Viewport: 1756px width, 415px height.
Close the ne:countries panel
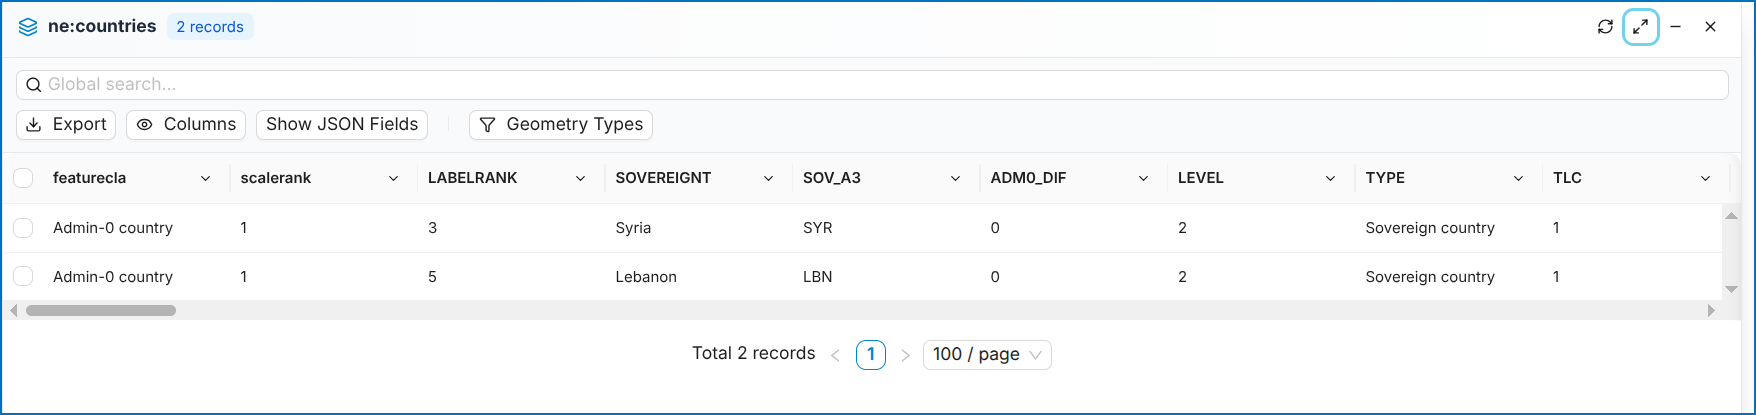pyautogui.click(x=1711, y=27)
